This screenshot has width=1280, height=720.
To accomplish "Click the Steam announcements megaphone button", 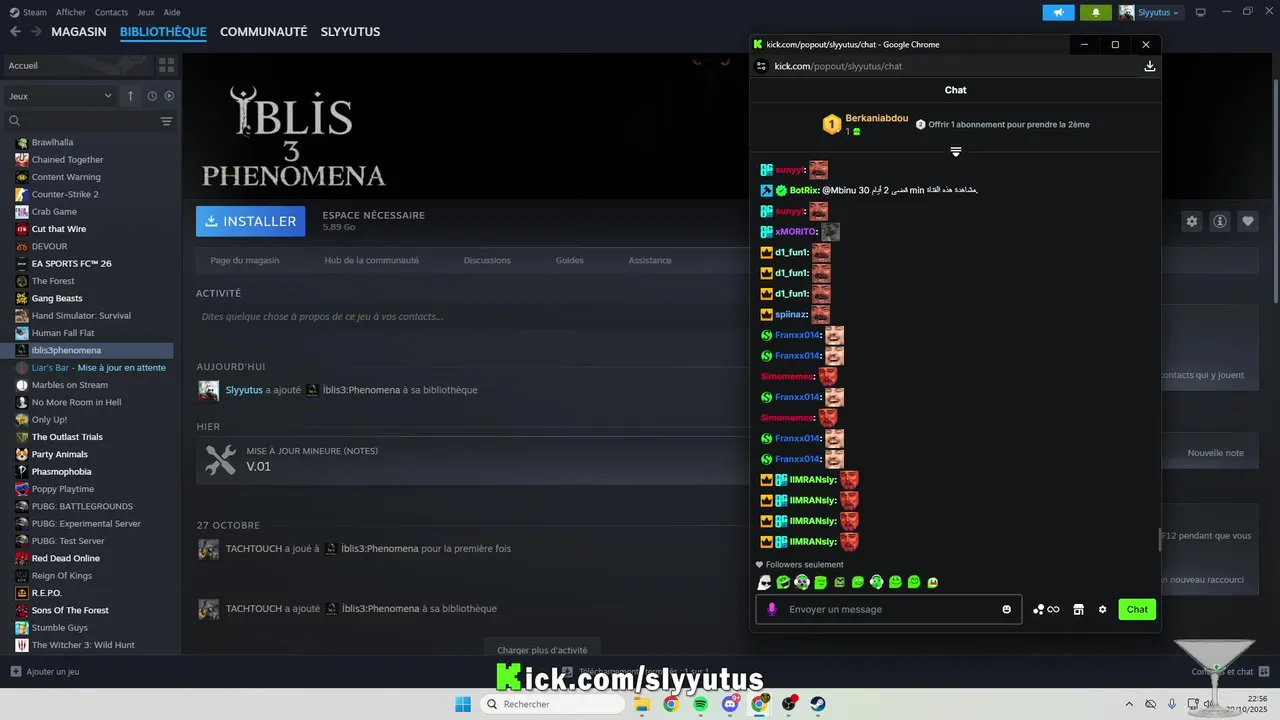I will [1058, 12].
